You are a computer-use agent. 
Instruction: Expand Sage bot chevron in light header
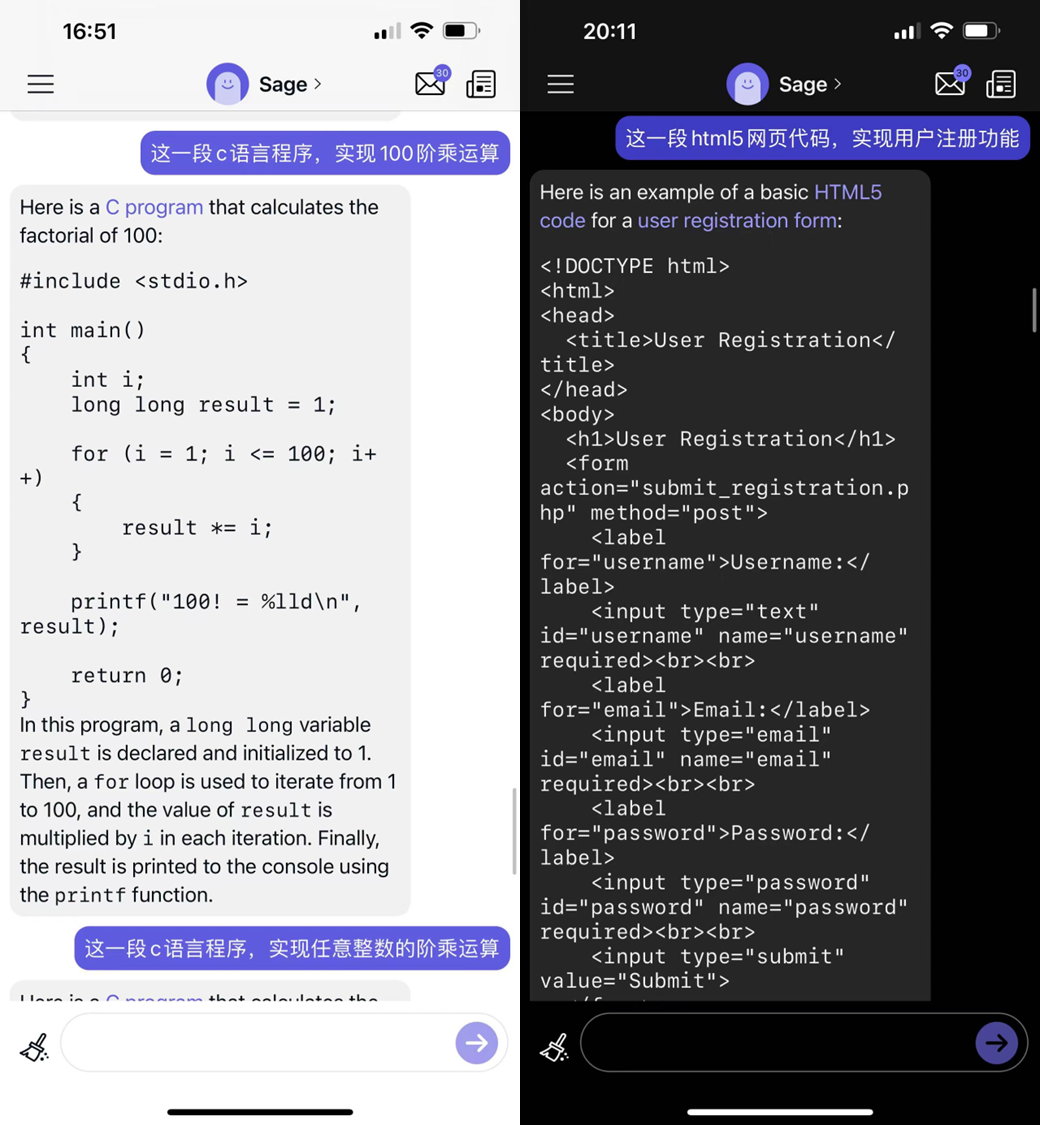click(318, 84)
